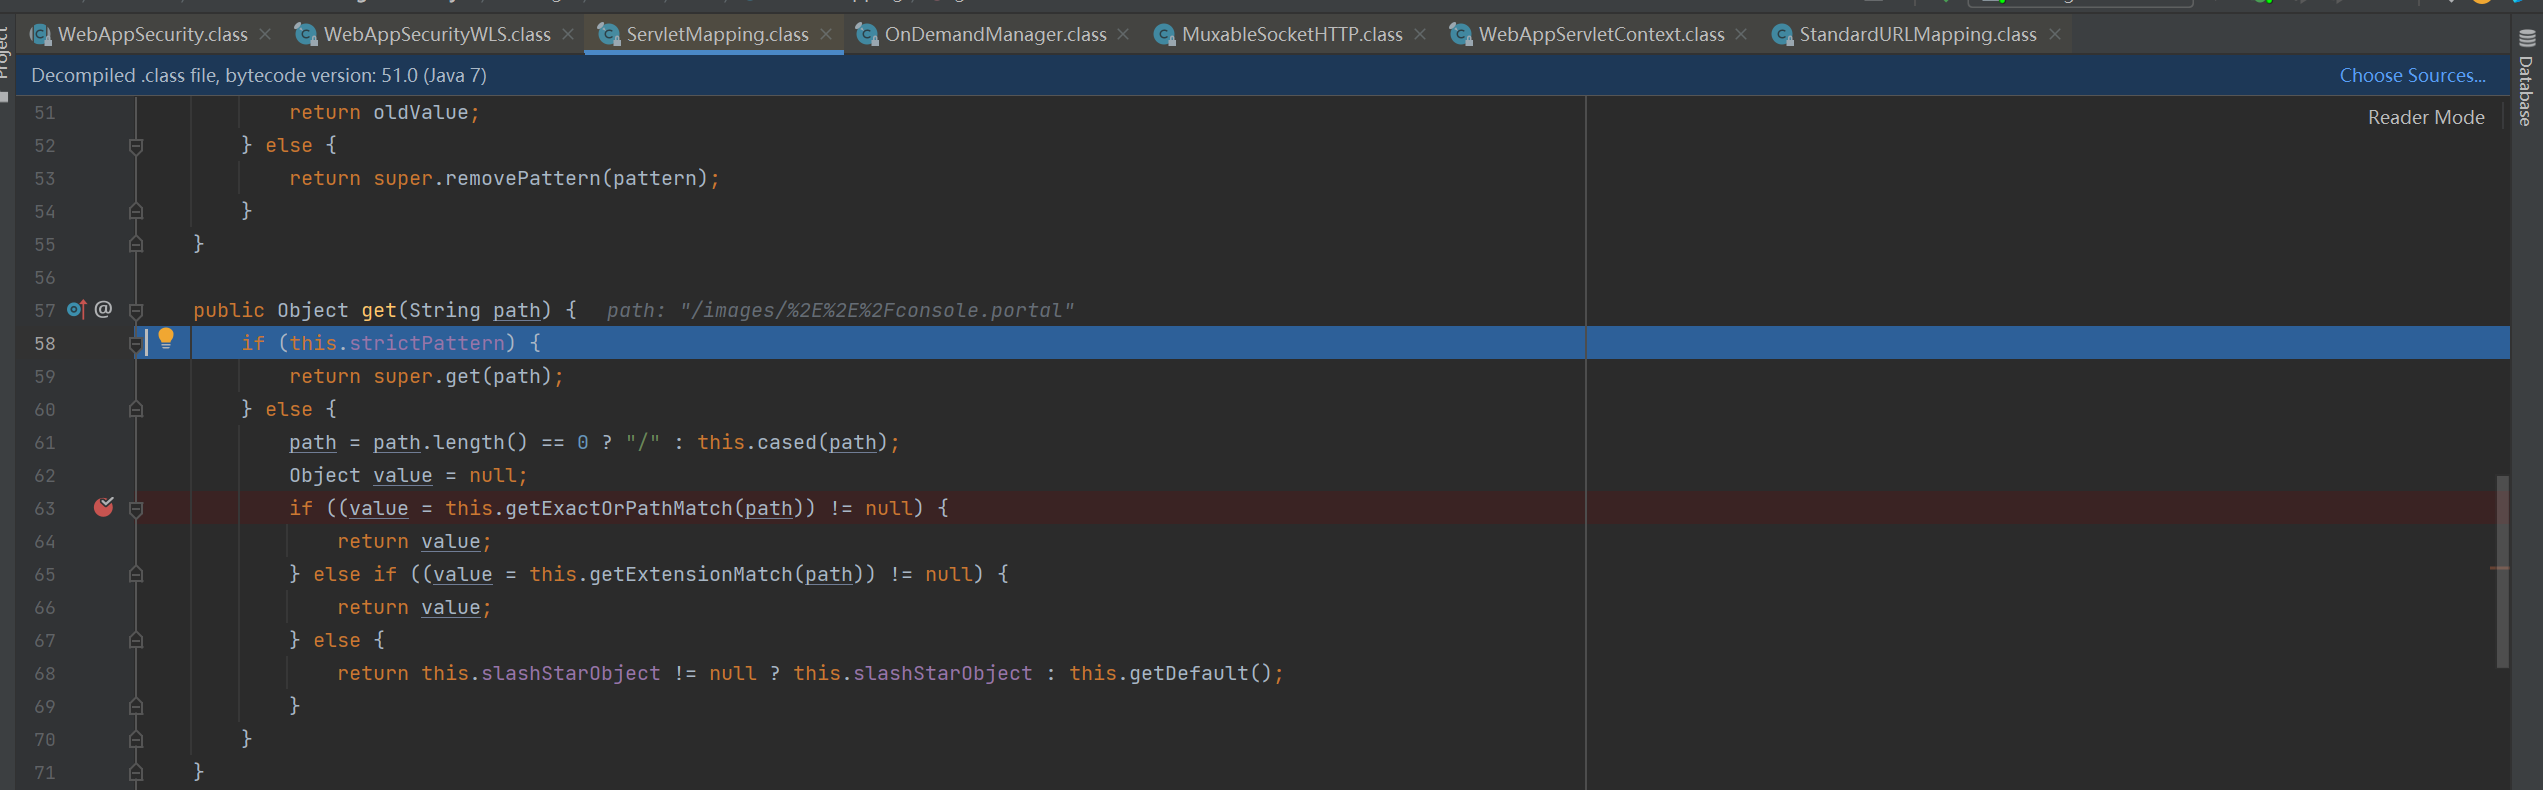Viewport: 2543px width, 790px height.
Task: Click line number 61 in the gutter
Action: 45,442
